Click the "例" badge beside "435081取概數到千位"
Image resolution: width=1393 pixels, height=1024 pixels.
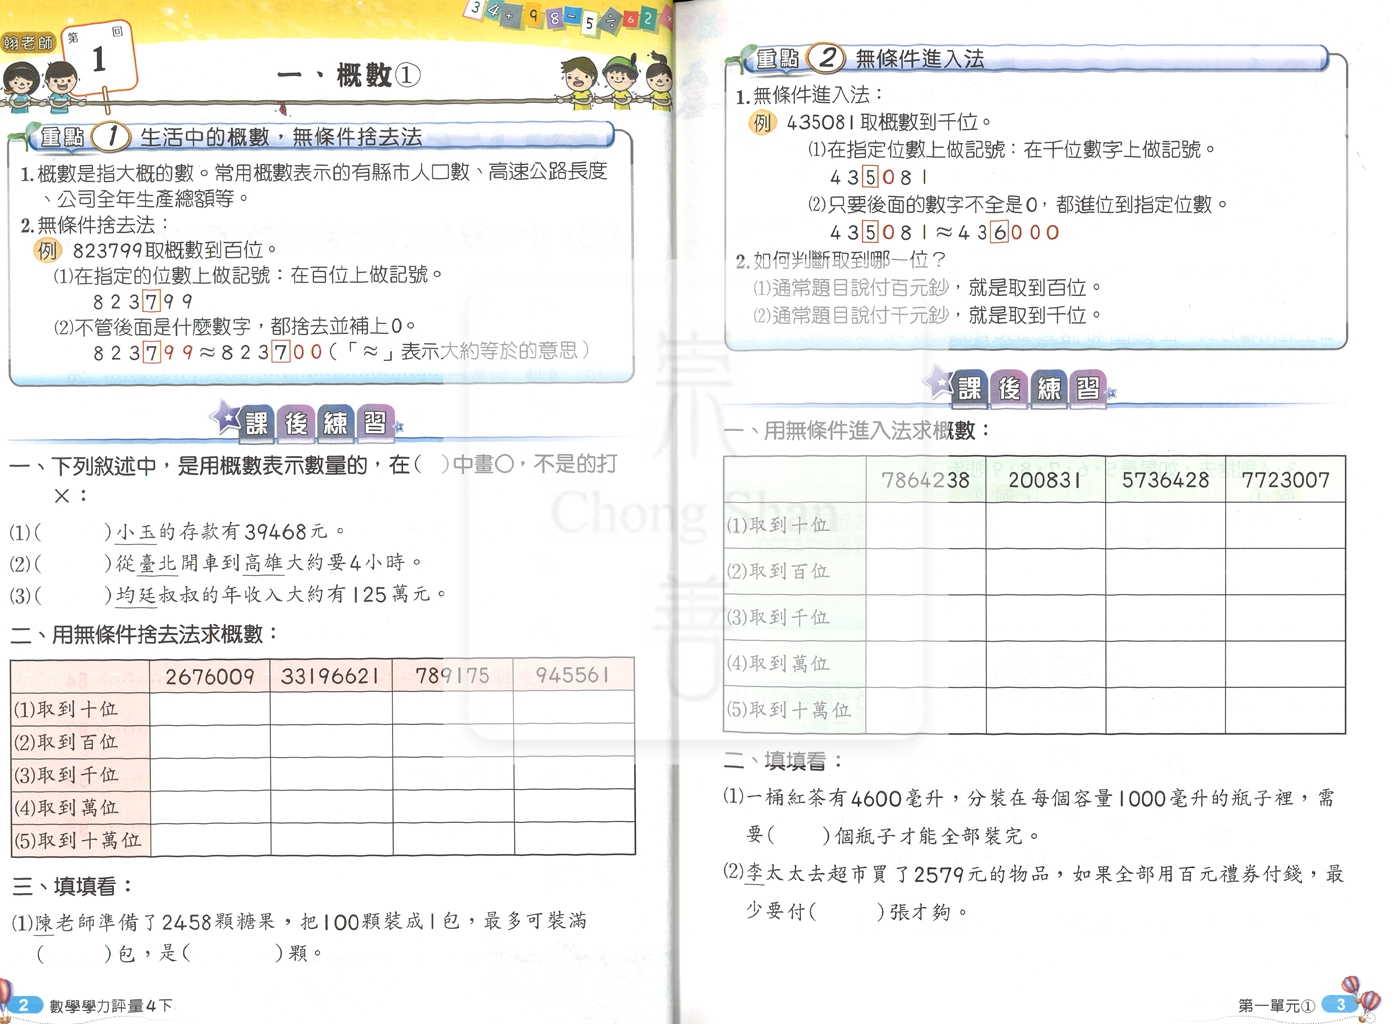click(762, 123)
